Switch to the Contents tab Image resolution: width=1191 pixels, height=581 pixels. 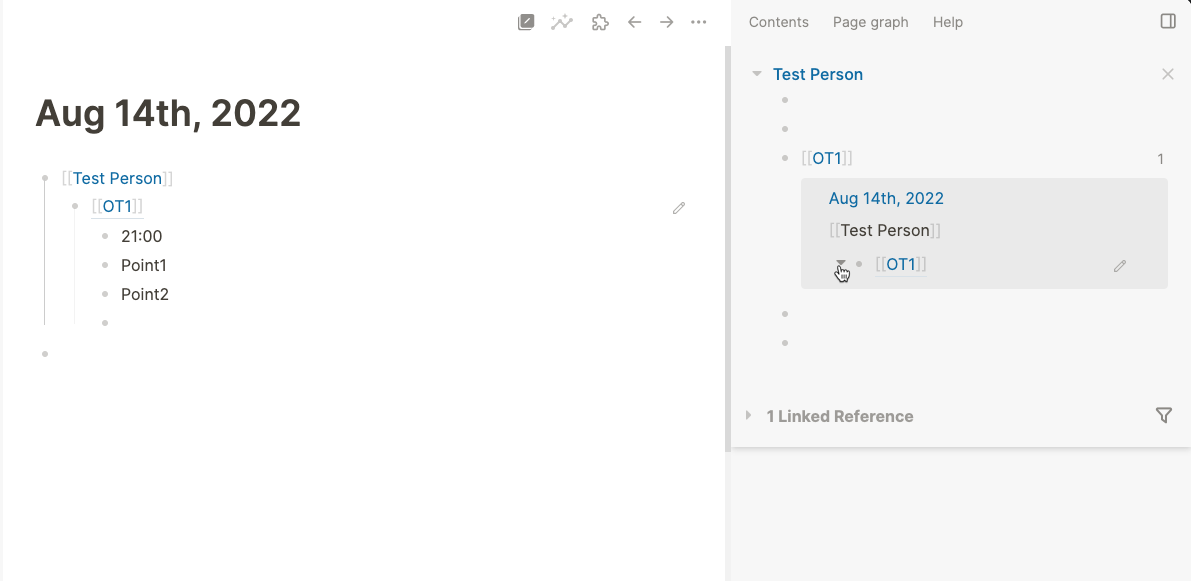click(x=778, y=22)
